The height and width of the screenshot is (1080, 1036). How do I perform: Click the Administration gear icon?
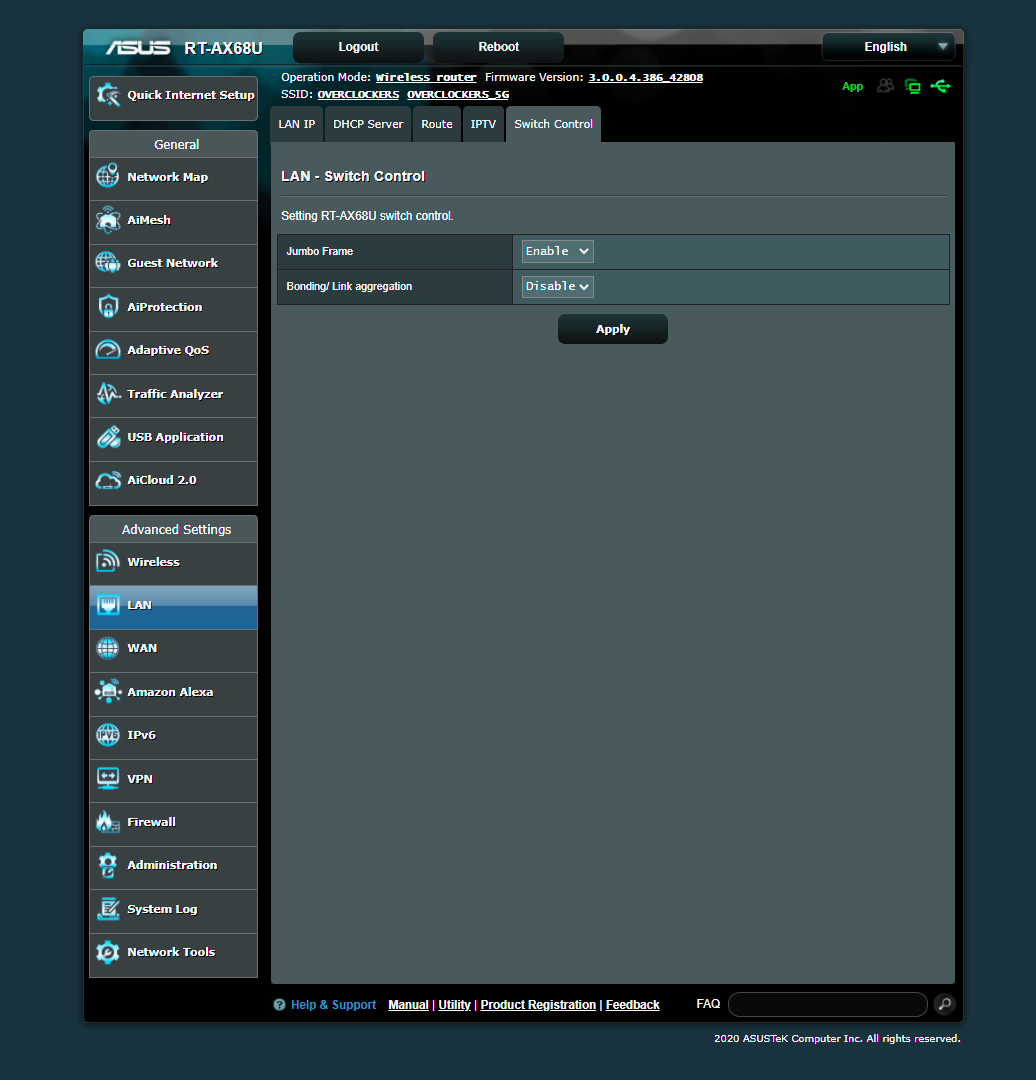(108, 865)
